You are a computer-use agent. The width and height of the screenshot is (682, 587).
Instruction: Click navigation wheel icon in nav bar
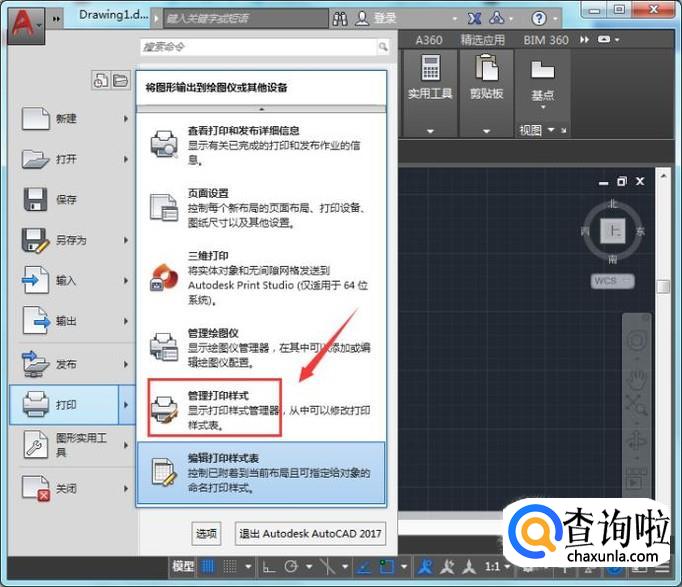coord(636,340)
